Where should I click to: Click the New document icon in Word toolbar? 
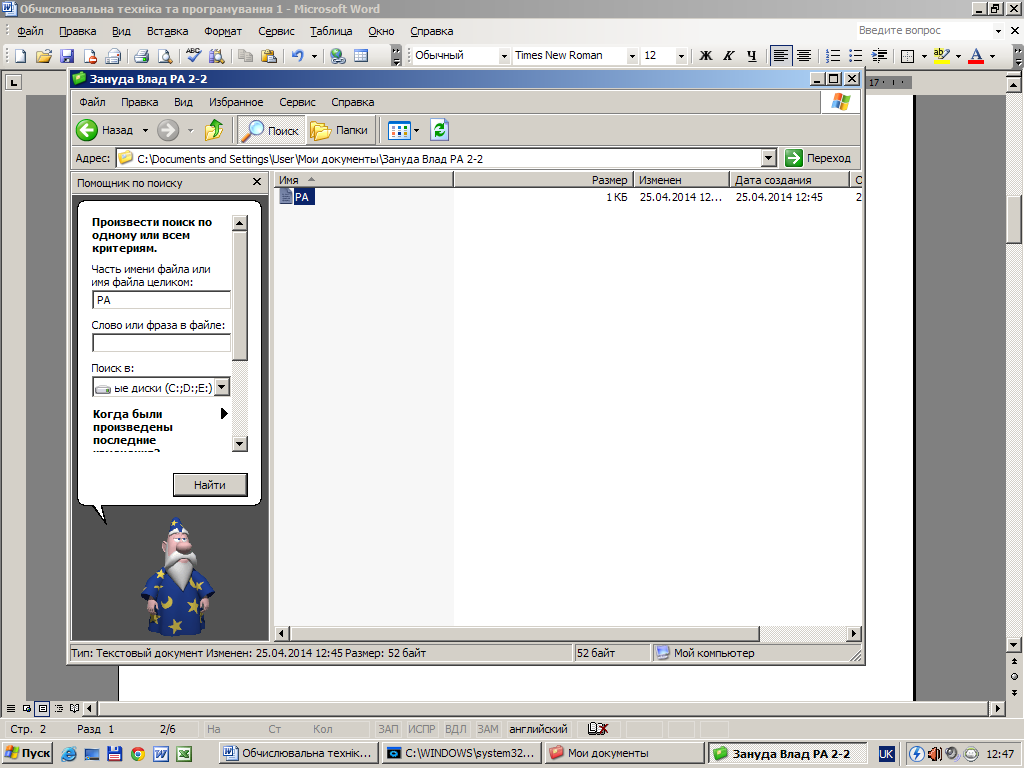pos(20,56)
